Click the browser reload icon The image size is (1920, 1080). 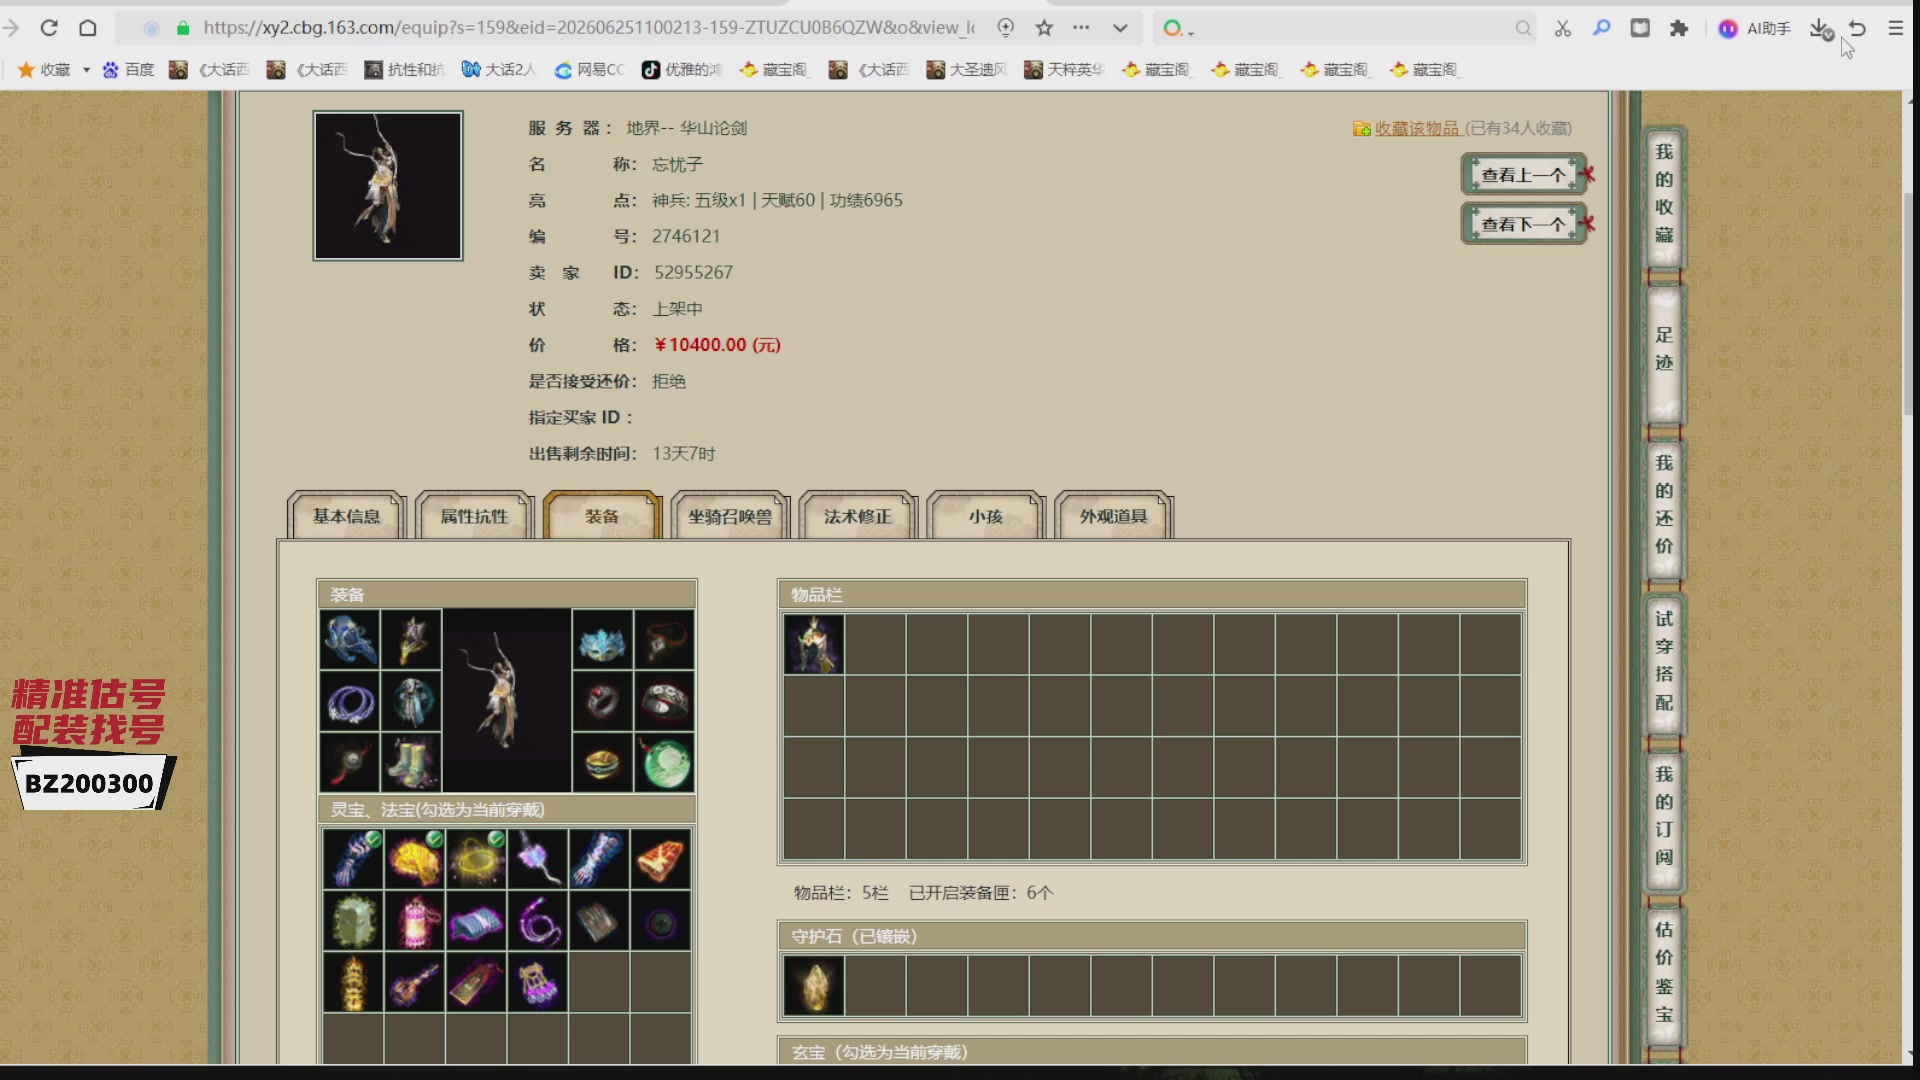coord(49,28)
